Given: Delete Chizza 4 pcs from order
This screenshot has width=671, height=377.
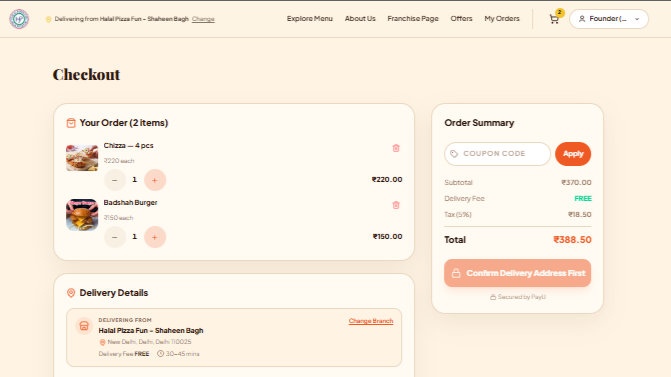Looking at the screenshot, I should (x=396, y=148).
